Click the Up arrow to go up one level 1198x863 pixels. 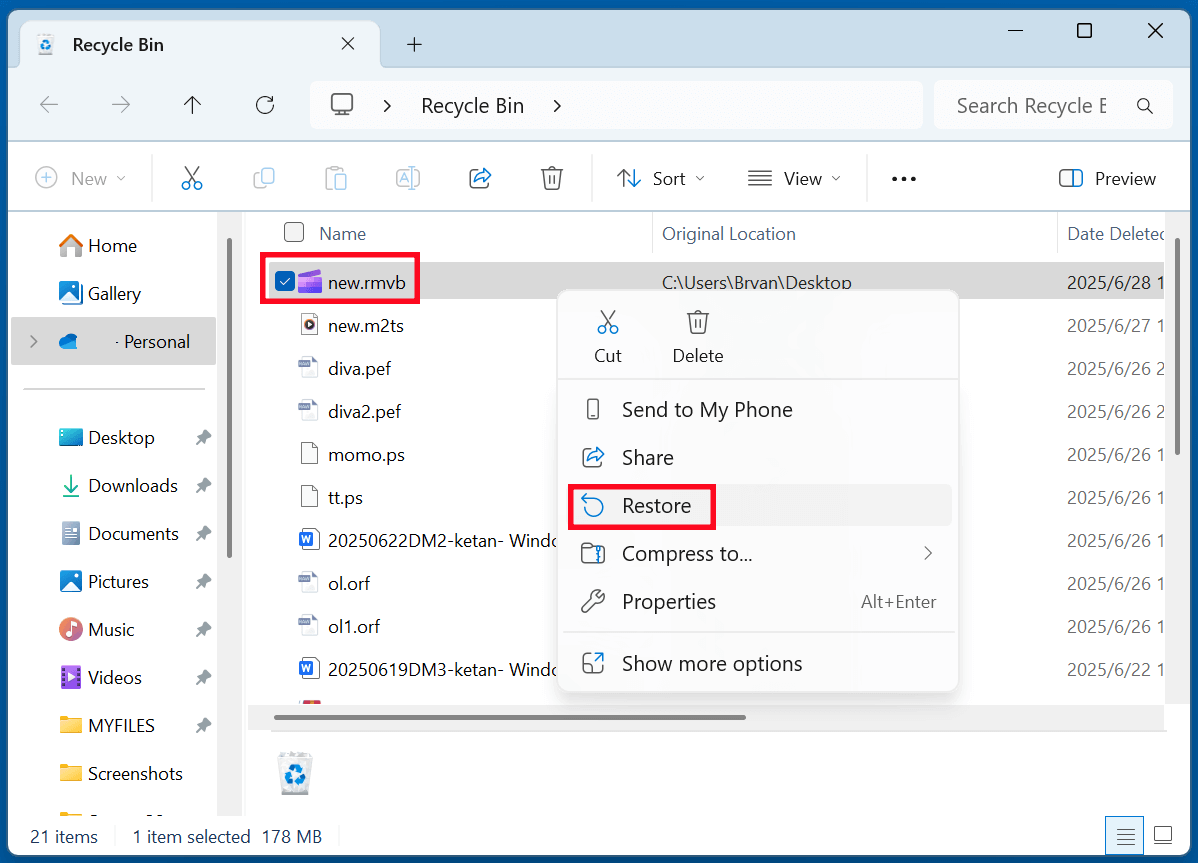tap(192, 104)
